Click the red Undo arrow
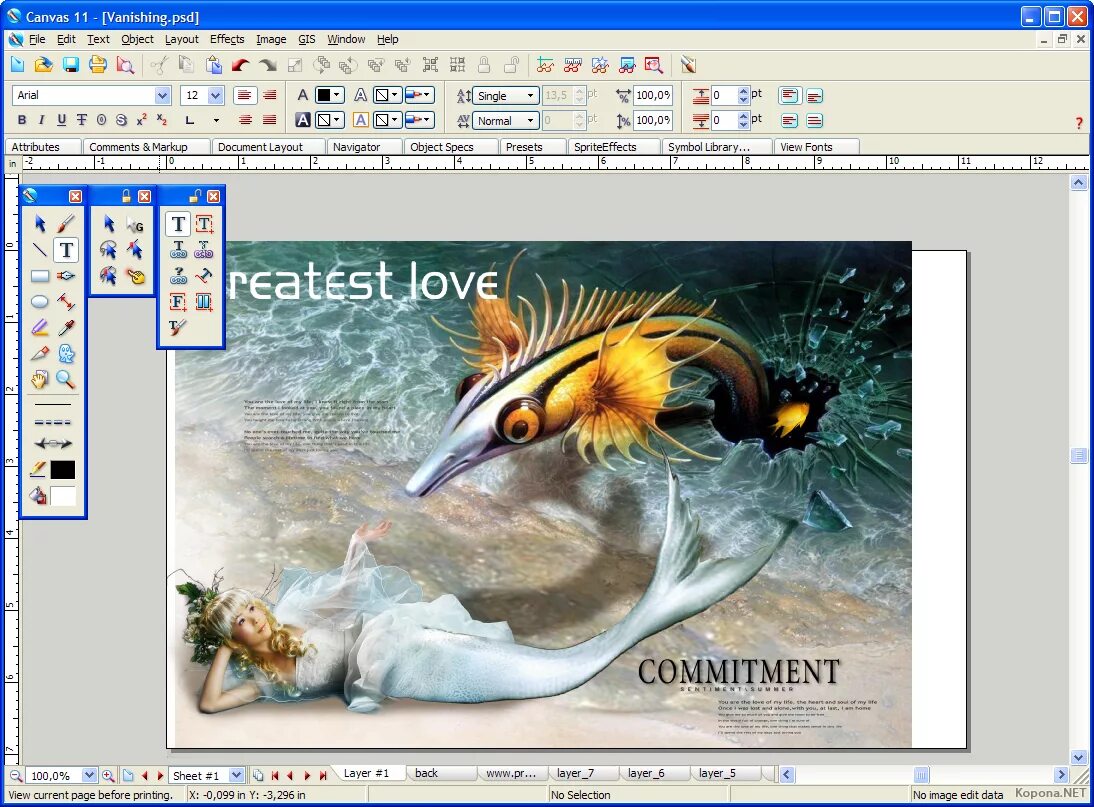The image size is (1094, 807). click(x=241, y=65)
